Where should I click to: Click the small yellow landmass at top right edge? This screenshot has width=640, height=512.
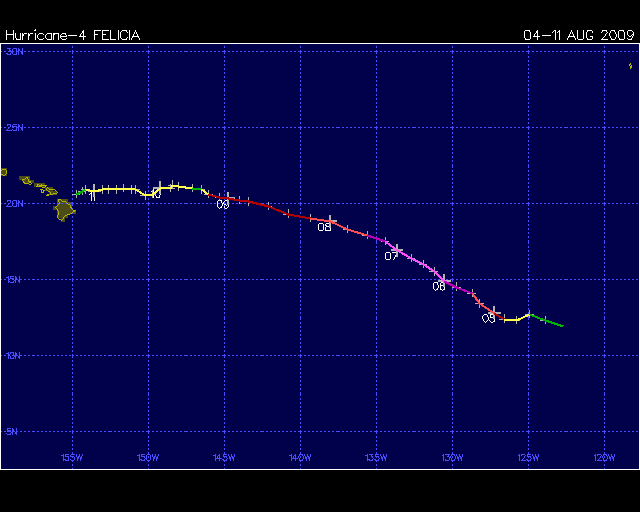(631, 66)
